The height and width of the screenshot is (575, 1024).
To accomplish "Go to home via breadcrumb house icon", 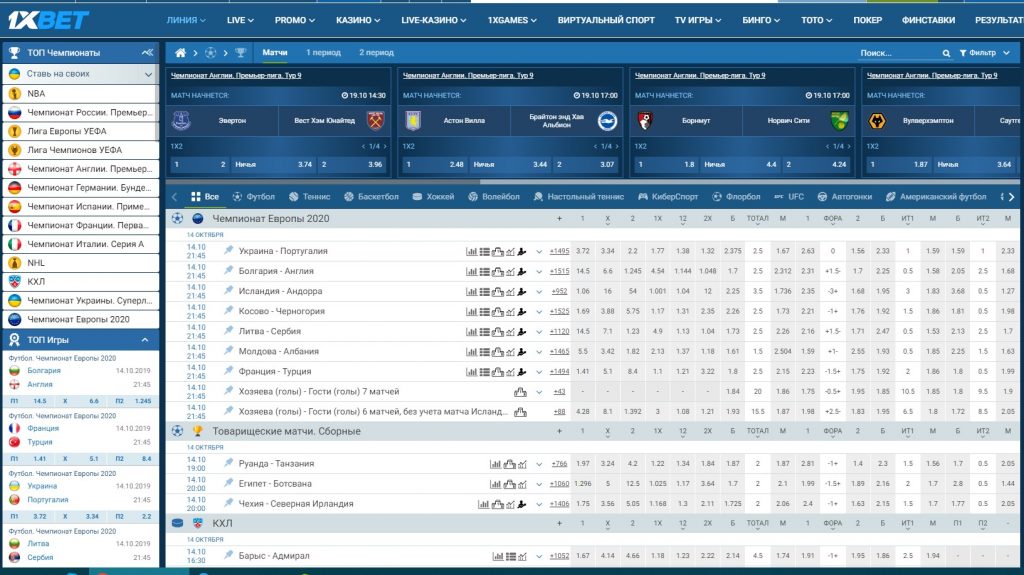I will (x=180, y=52).
